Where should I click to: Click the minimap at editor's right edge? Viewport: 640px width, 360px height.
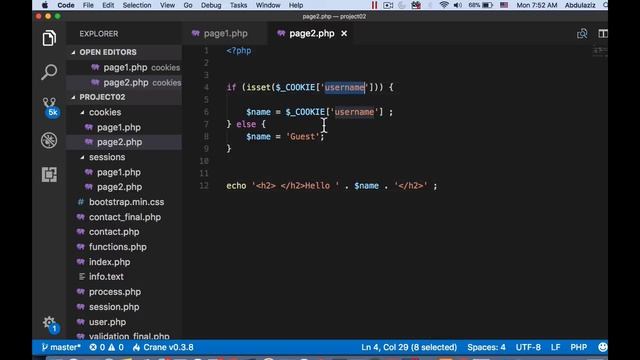[600, 52]
